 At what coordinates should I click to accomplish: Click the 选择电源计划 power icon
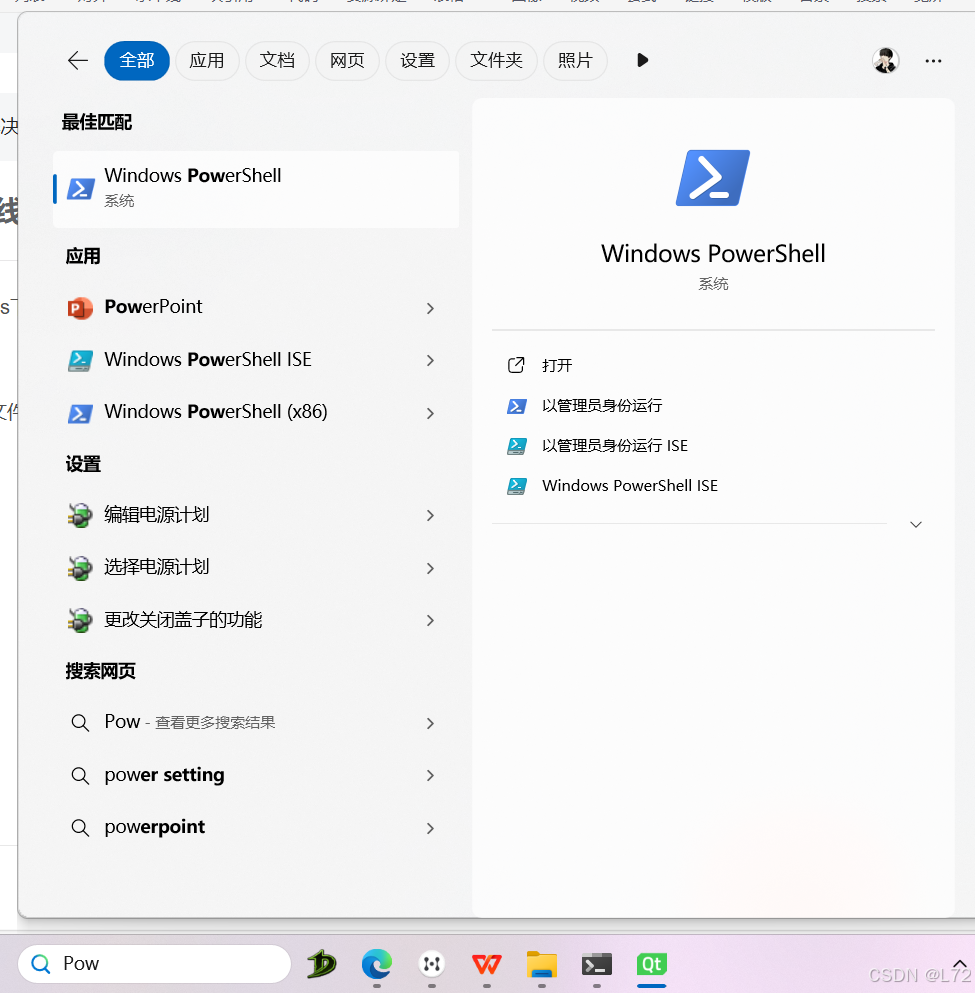(x=80, y=568)
